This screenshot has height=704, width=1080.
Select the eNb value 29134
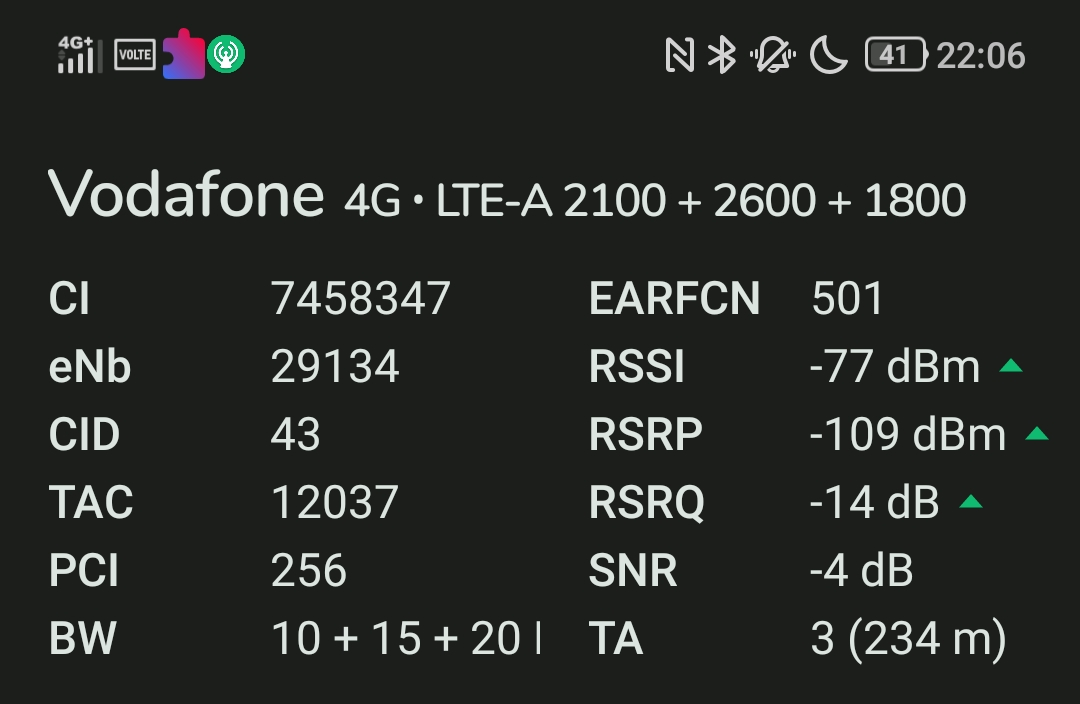(335, 366)
